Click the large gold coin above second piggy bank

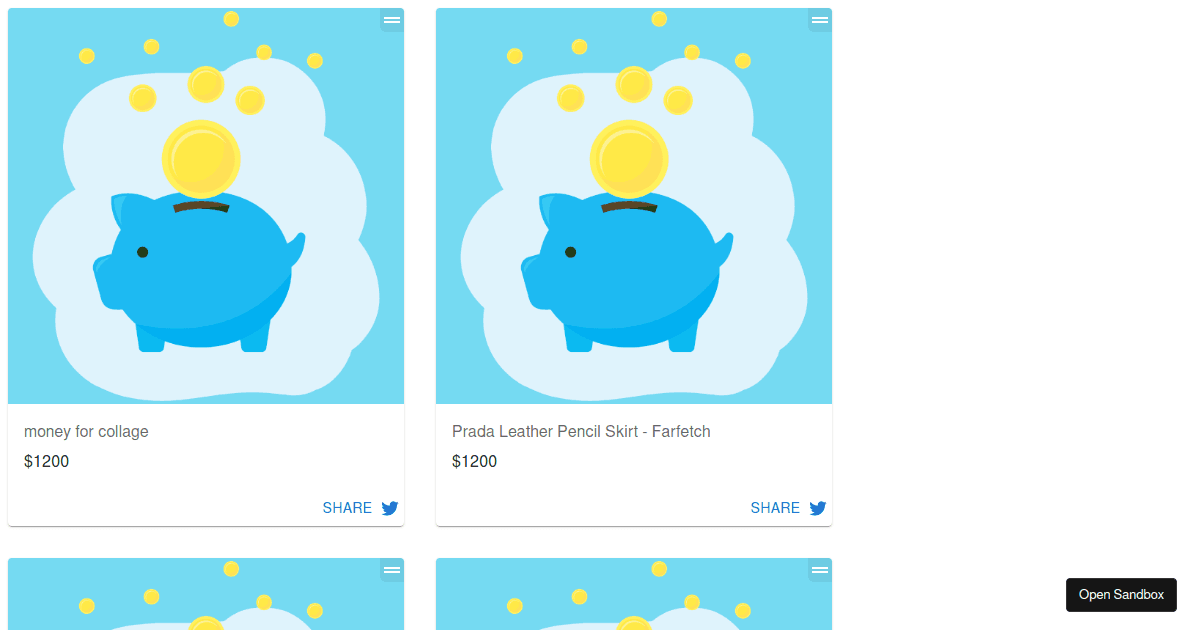(x=629, y=158)
